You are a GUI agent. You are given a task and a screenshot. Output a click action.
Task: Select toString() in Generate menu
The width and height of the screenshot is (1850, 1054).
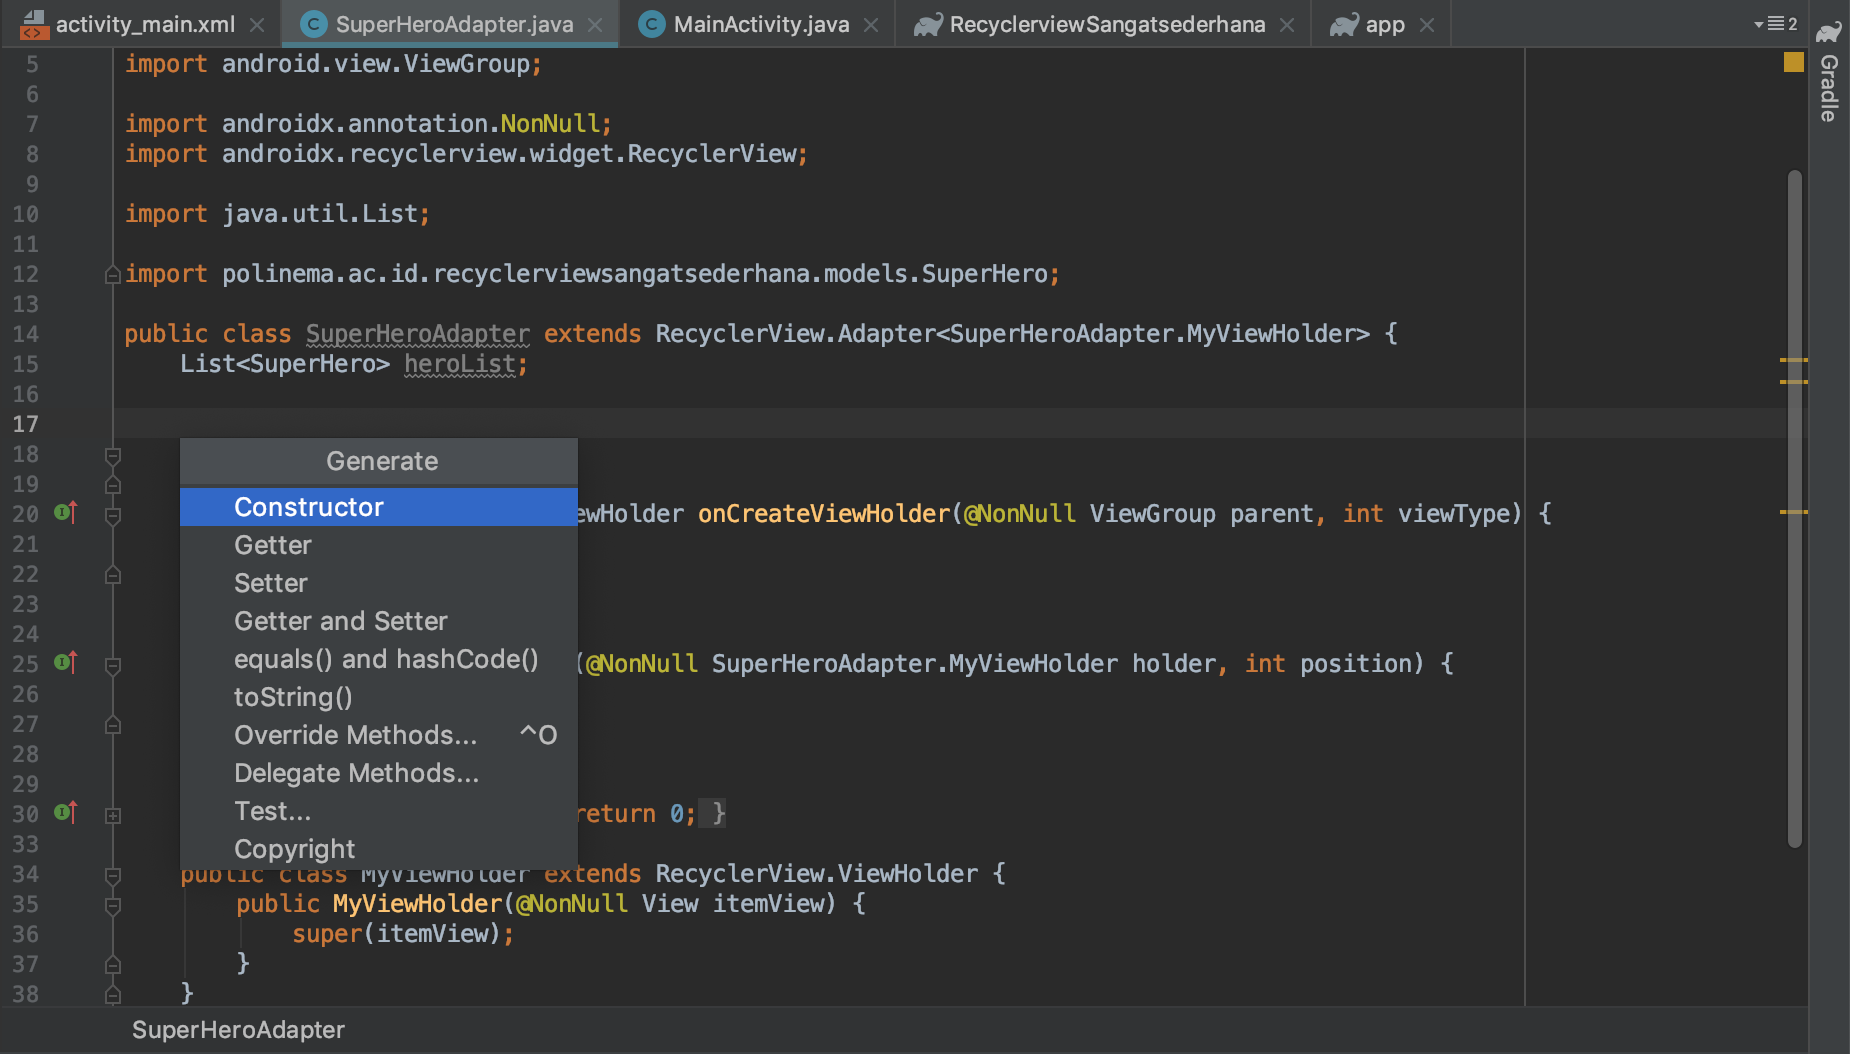click(378, 697)
